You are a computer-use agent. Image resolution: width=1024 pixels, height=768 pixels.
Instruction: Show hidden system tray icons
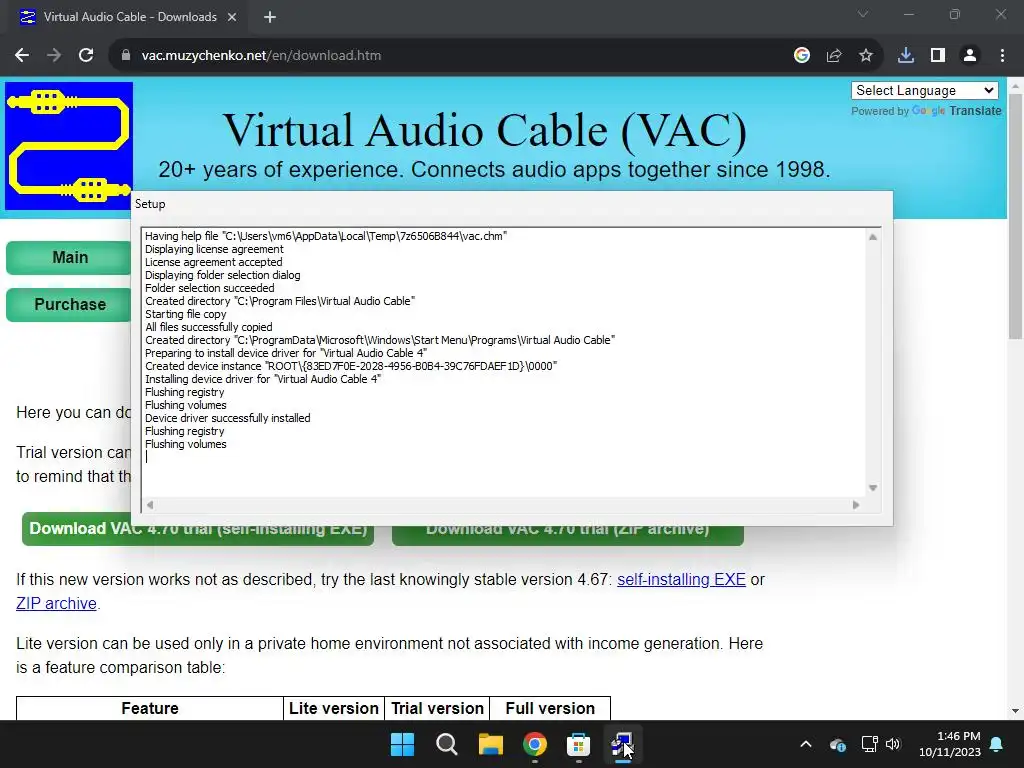(x=806, y=744)
